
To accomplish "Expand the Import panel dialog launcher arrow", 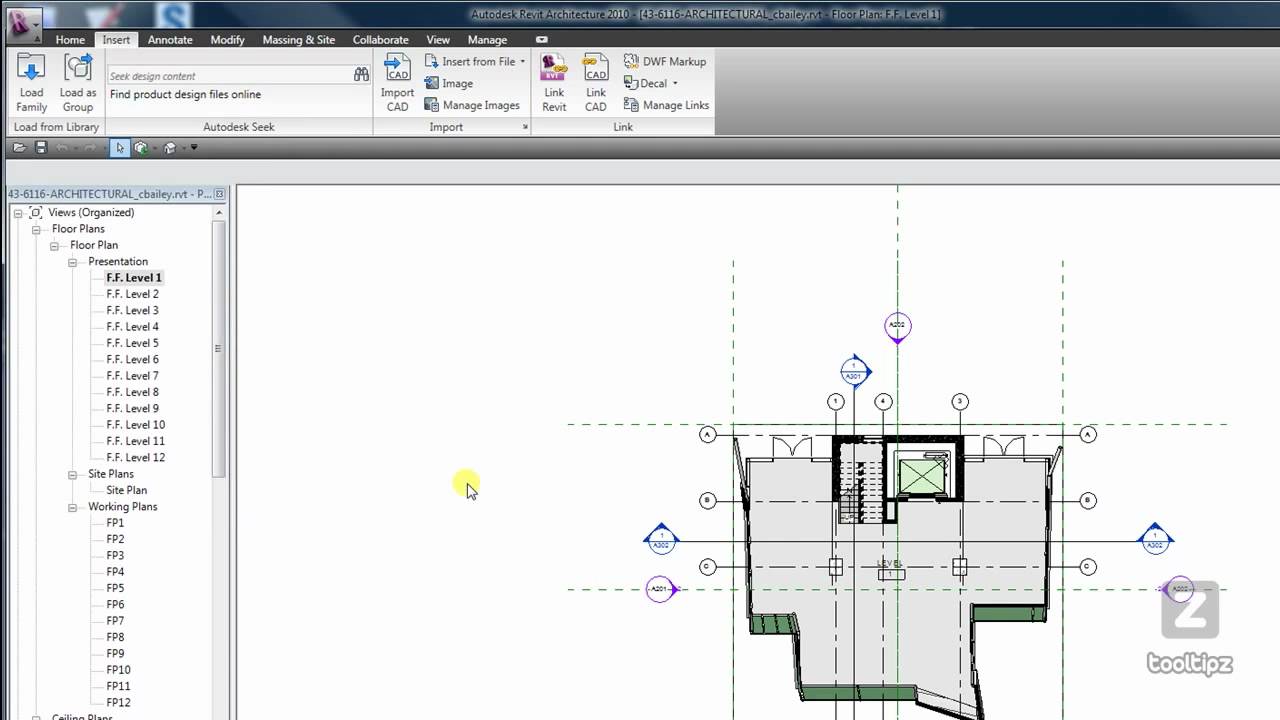I will [525, 127].
